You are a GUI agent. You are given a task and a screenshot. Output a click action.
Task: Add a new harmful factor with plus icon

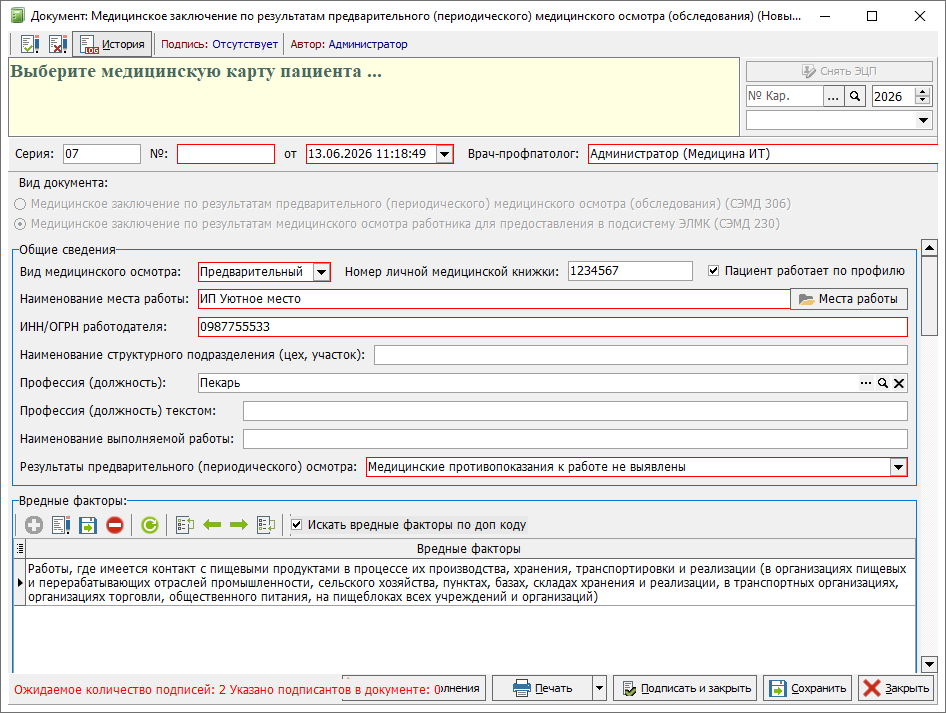coord(34,525)
